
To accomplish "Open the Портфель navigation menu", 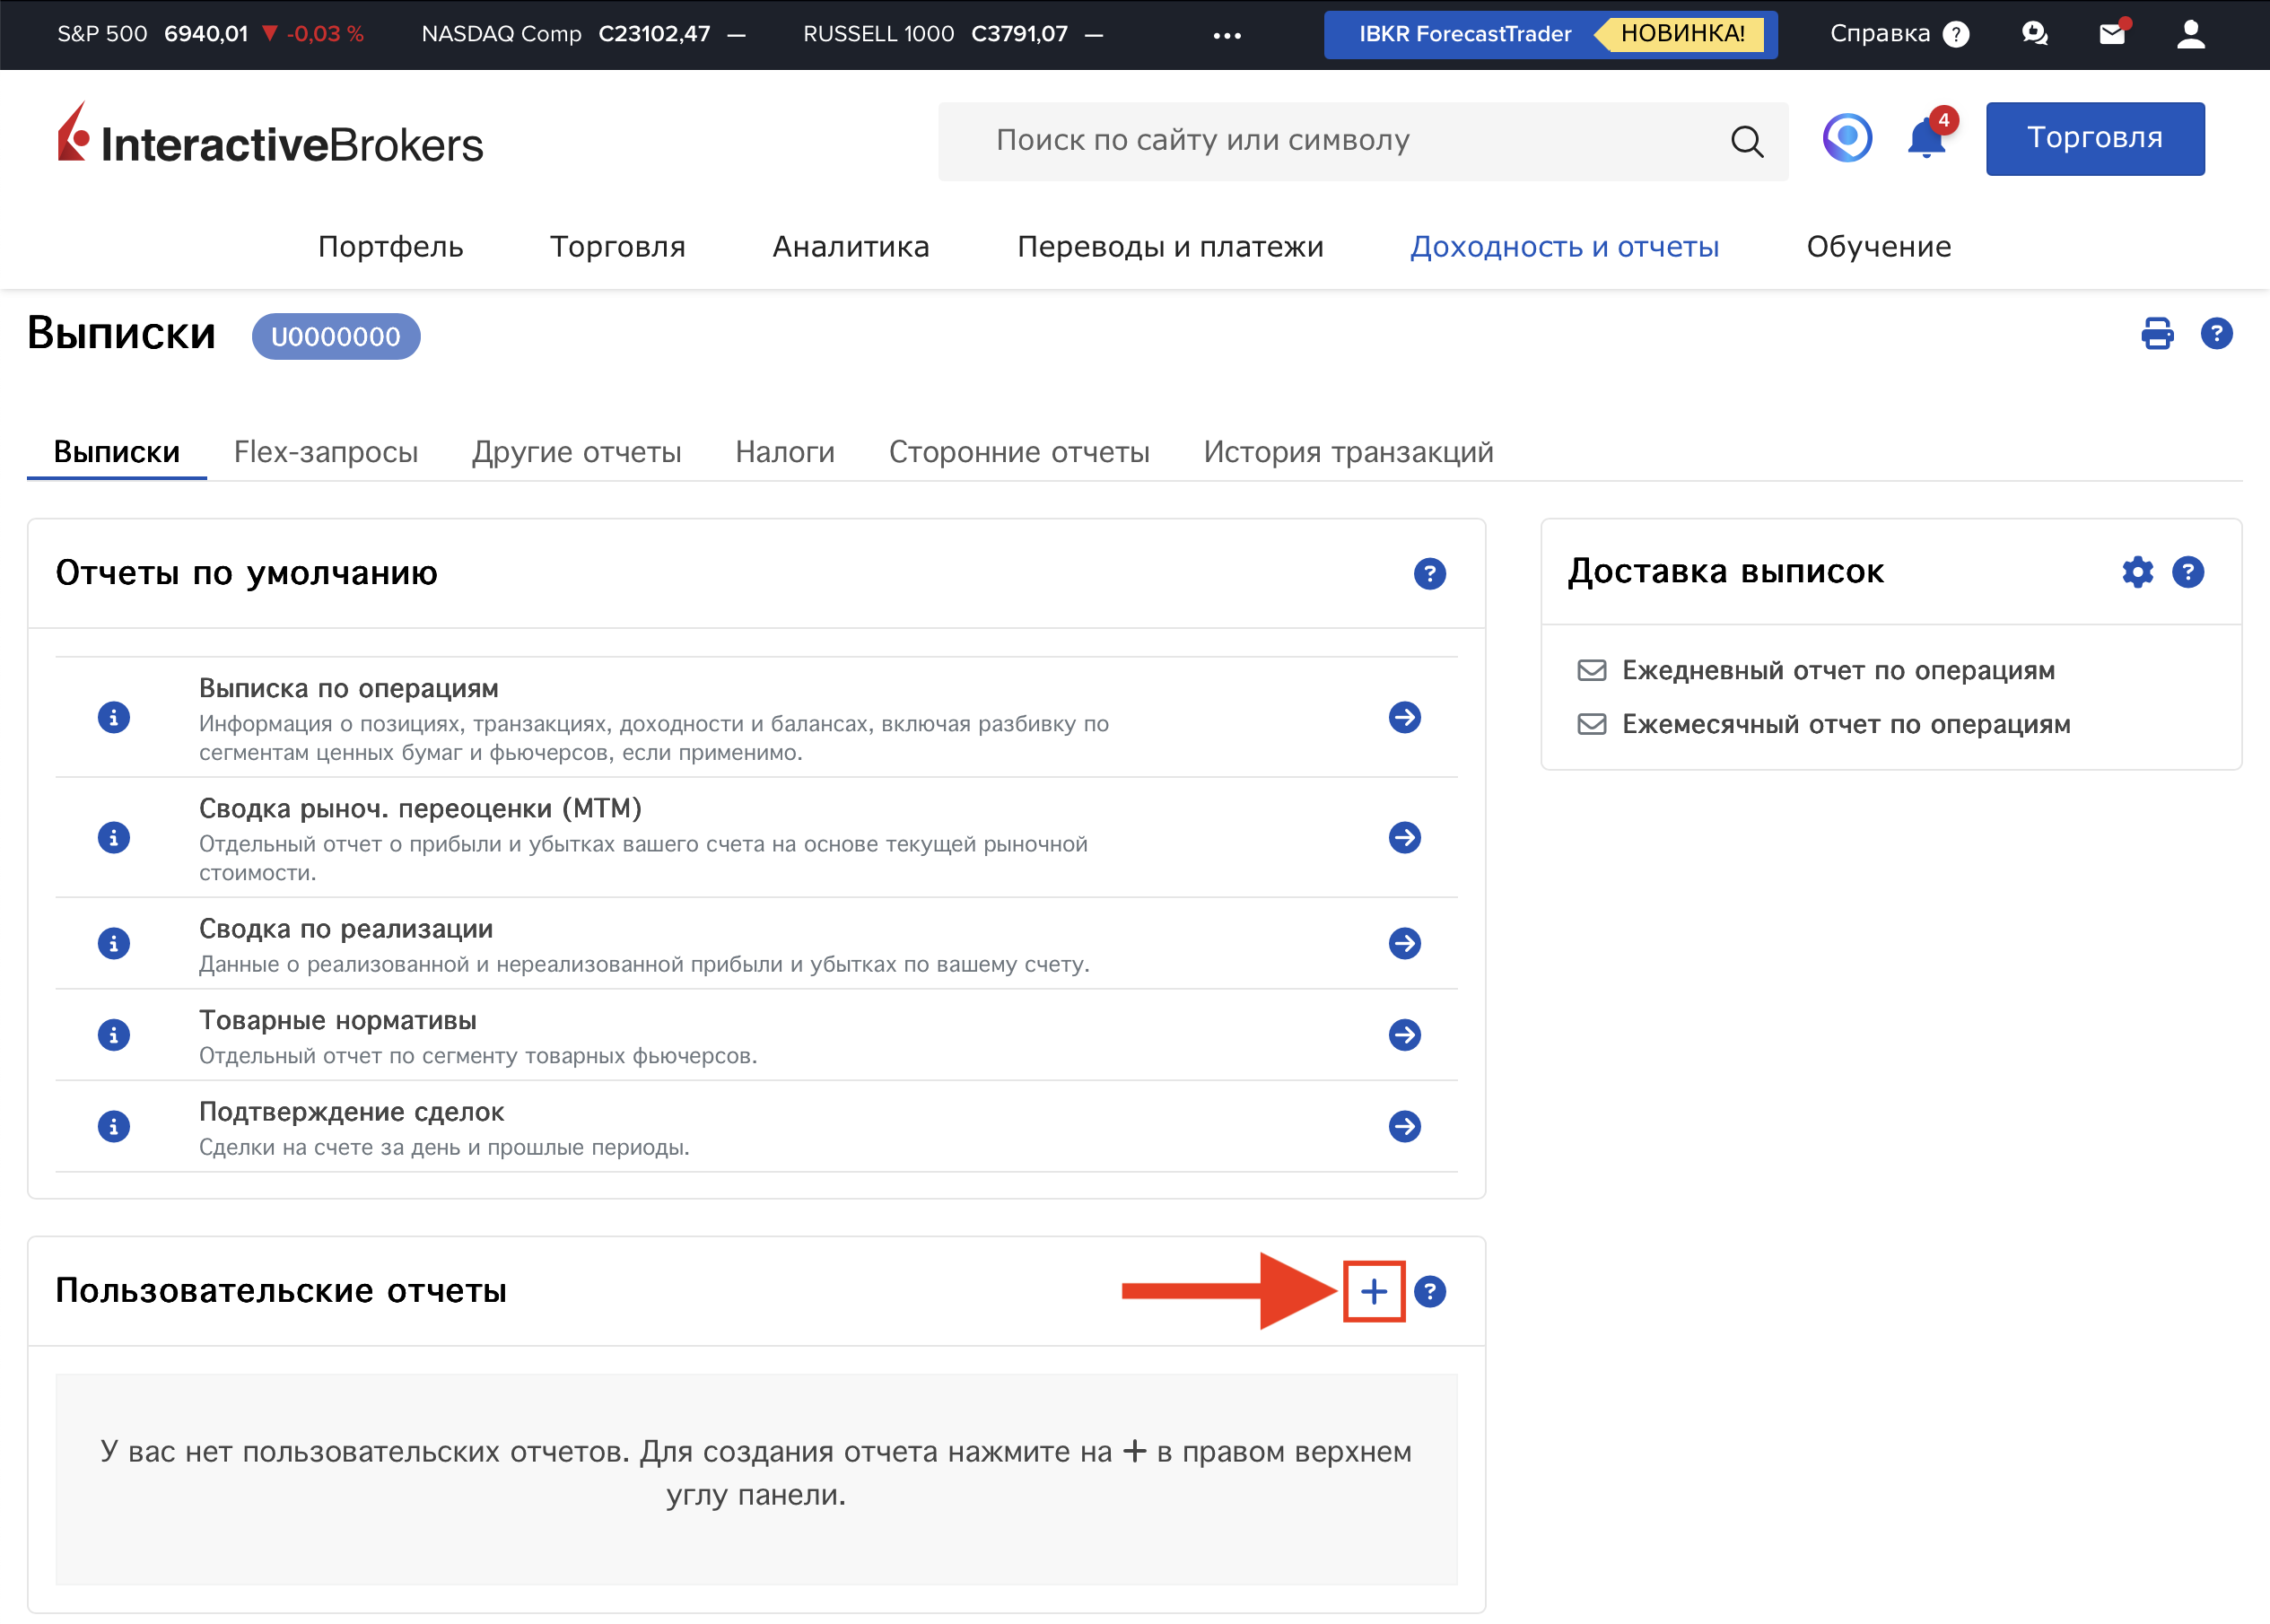I will coord(390,246).
